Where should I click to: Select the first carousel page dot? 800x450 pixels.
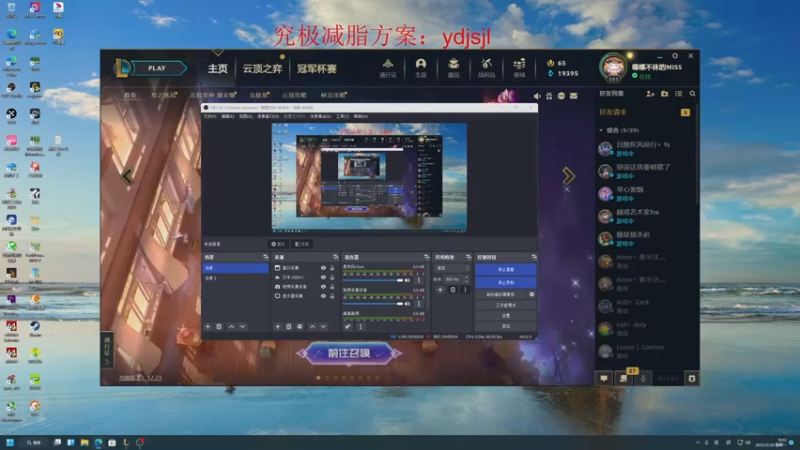tap(318, 378)
